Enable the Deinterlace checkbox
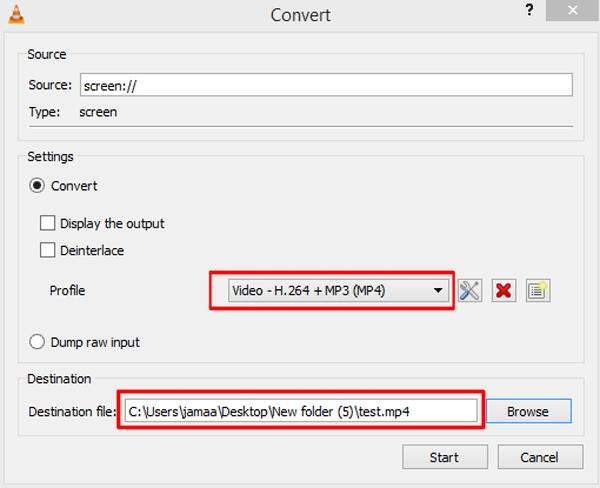Viewport: 600px width, 488px height. (x=47, y=250)
